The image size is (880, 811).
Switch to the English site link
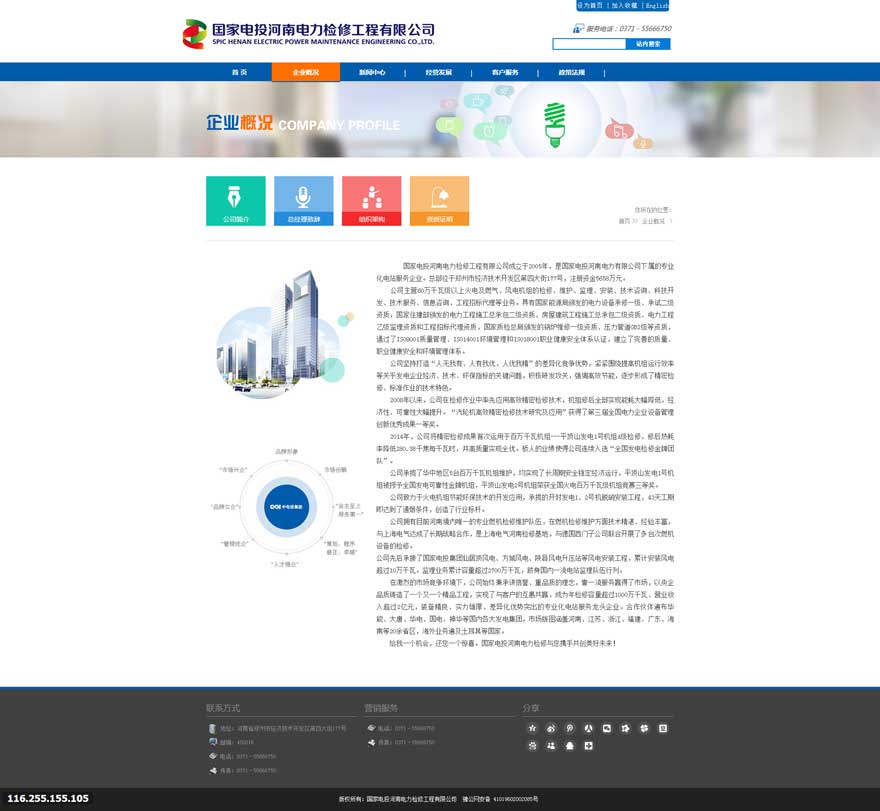click(x=657, y=5)
